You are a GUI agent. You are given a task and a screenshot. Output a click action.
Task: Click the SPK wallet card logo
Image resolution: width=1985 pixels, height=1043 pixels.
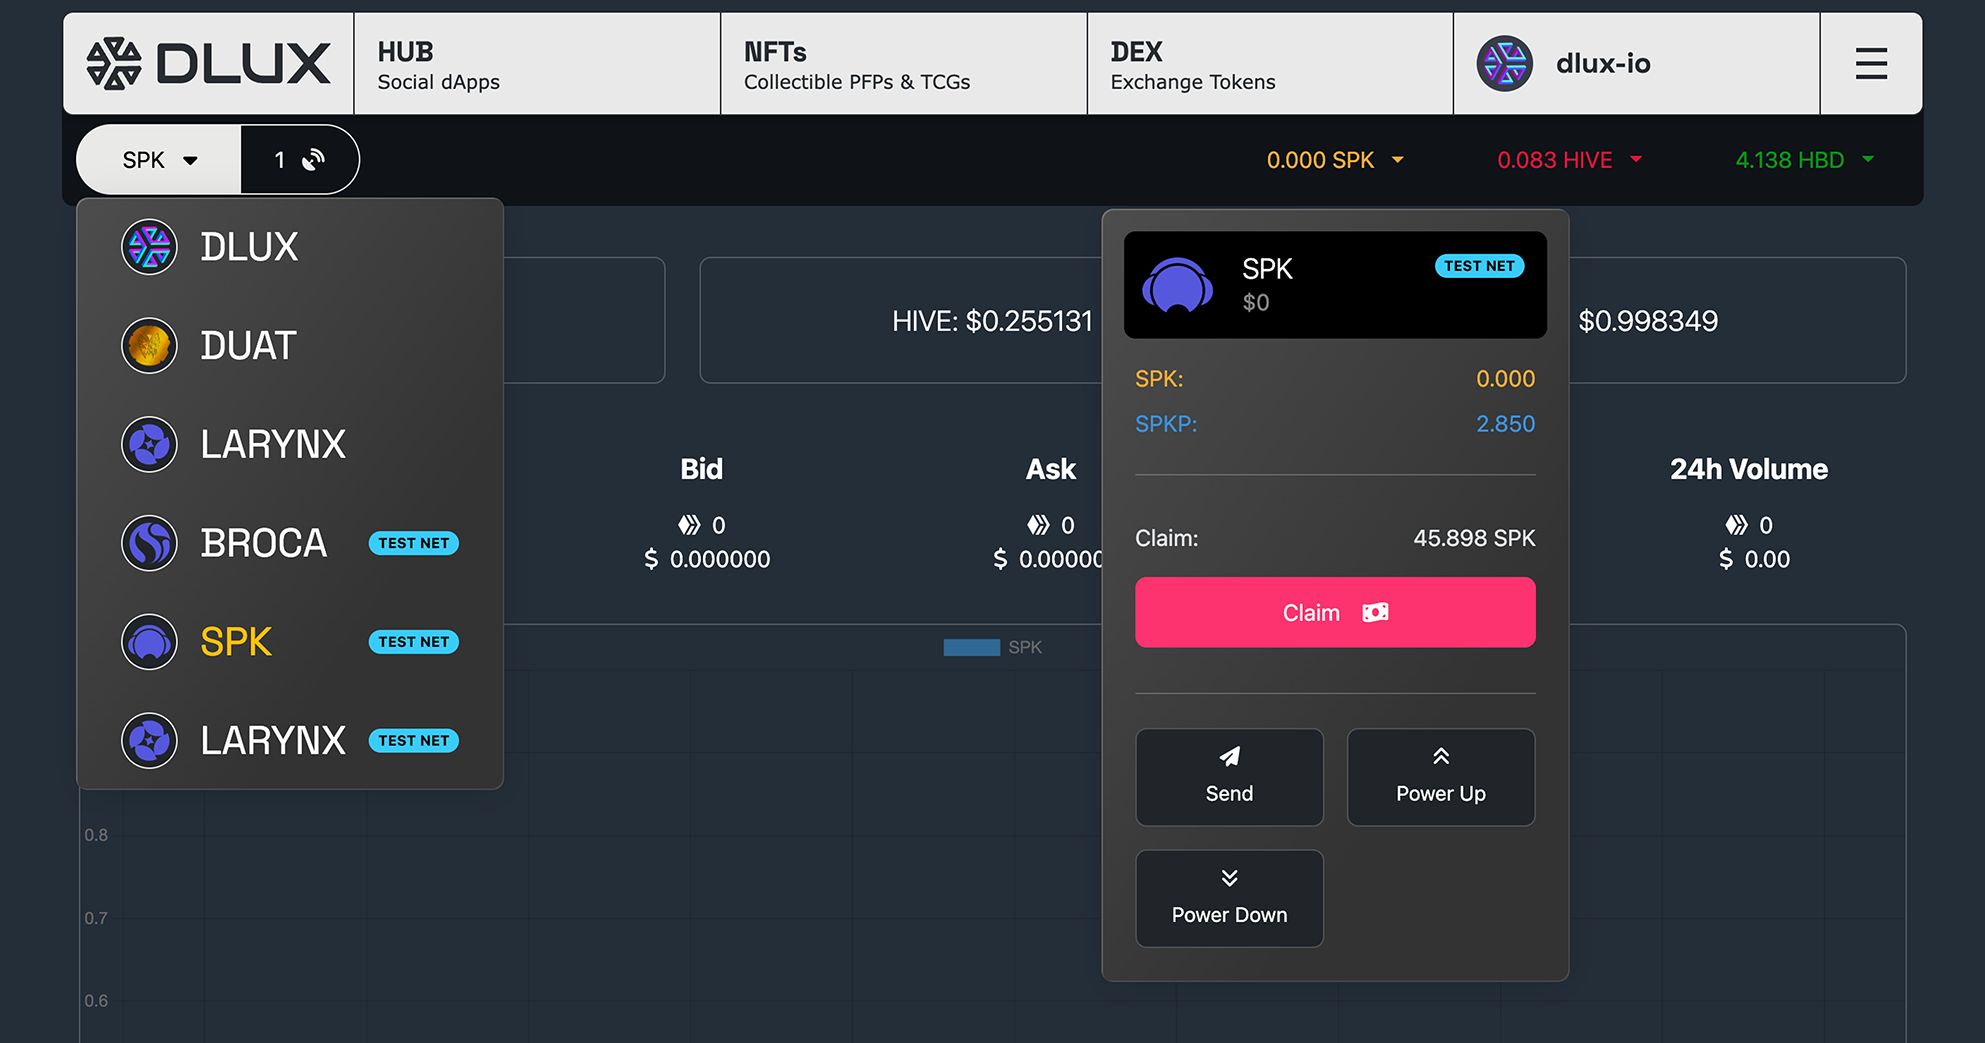1177,285
